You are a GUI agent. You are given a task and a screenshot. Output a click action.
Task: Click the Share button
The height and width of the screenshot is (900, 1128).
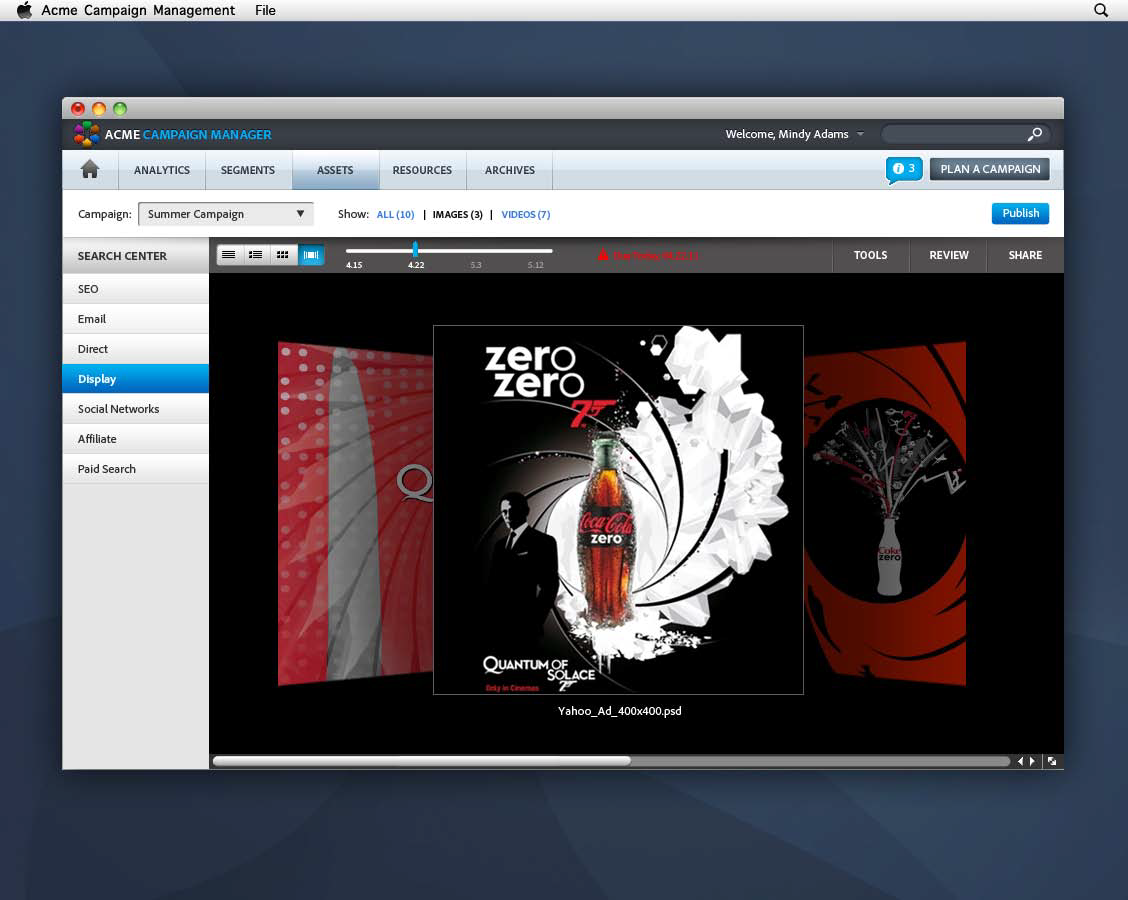[1025, 255]
